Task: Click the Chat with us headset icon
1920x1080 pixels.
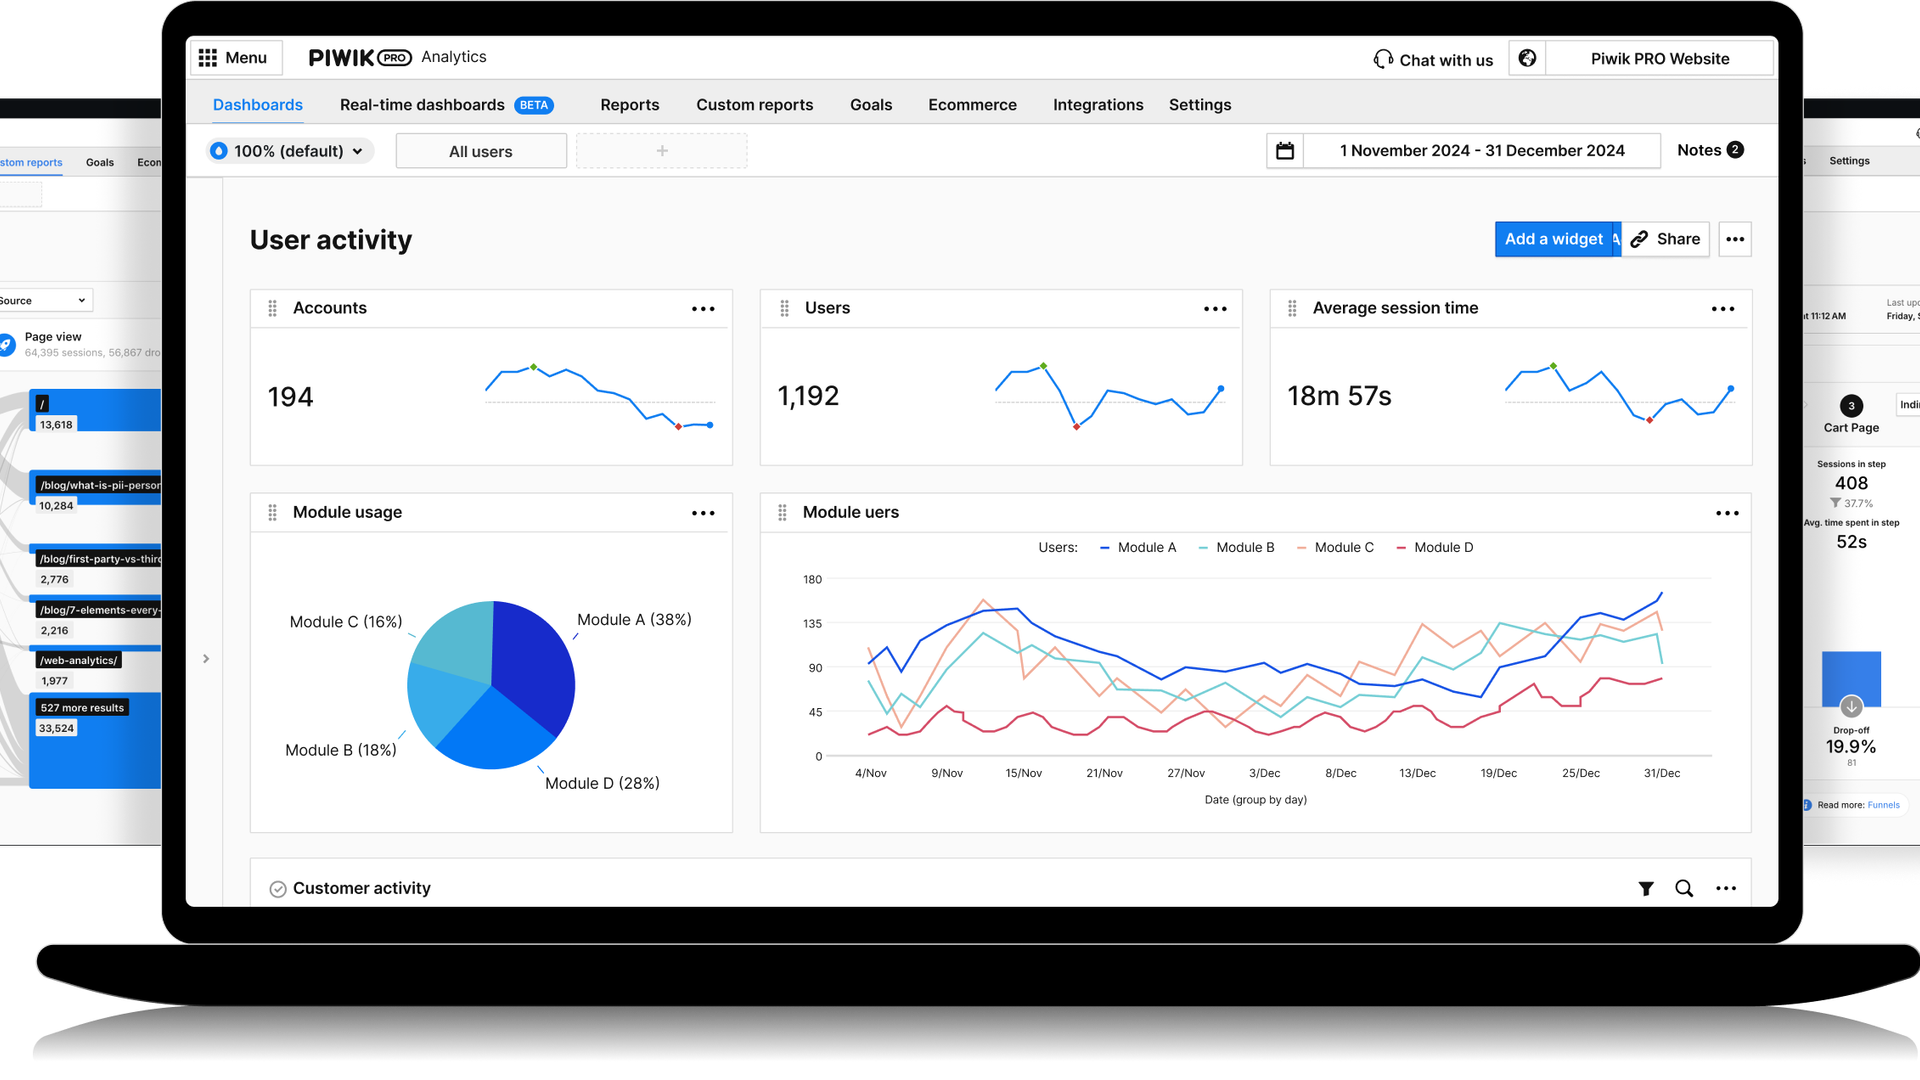Action: [1383, 58]
